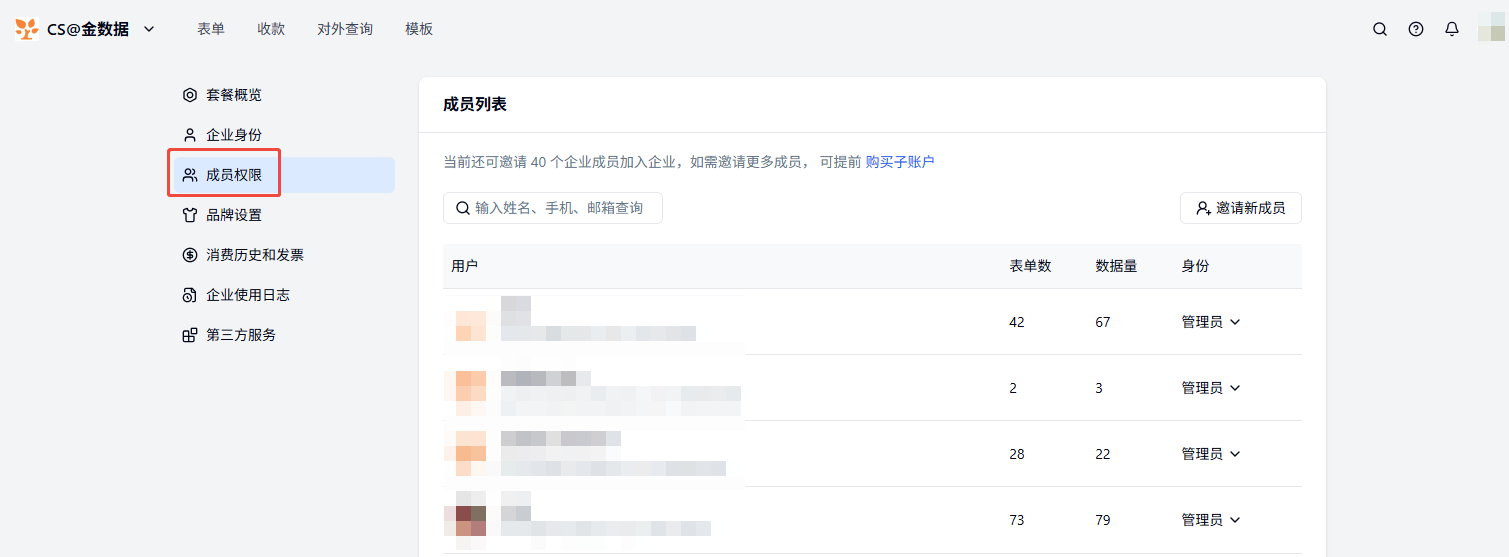Expand 管理员 dropdown for member with 73 forms

[1211, 520]
